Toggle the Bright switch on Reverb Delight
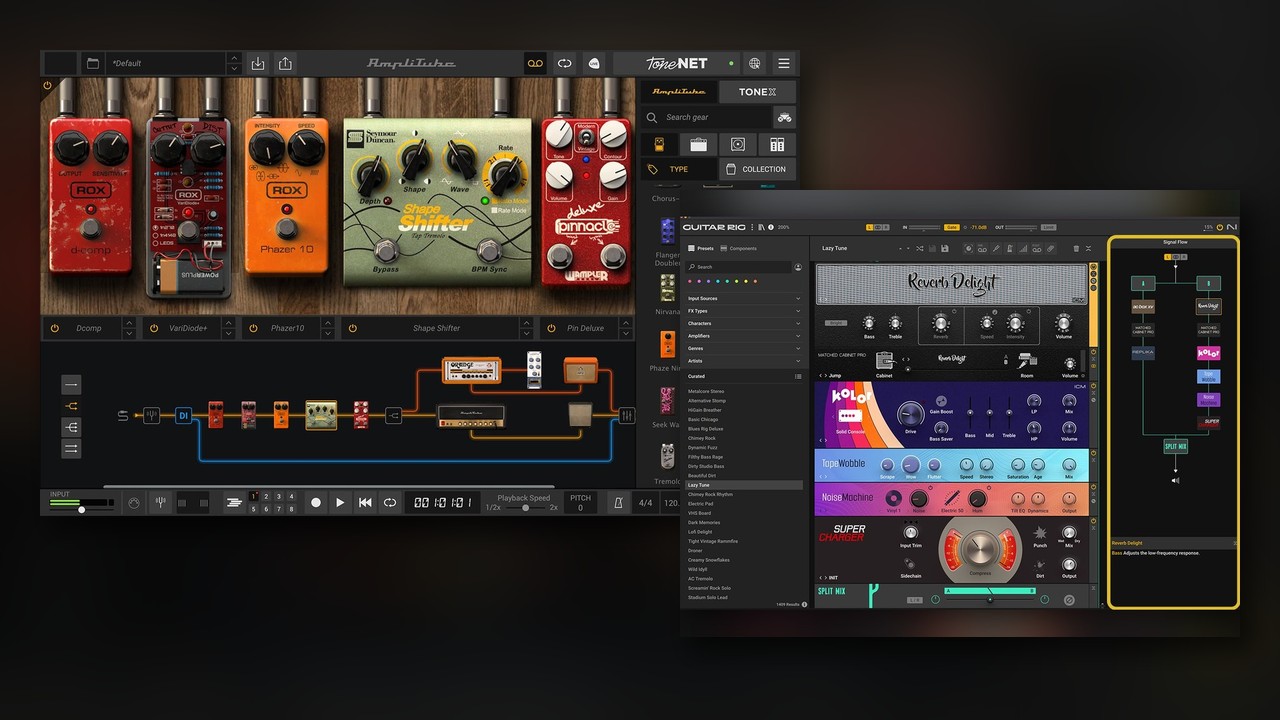Viewport: 1280px width, 720px height. (x=836, y=323)
